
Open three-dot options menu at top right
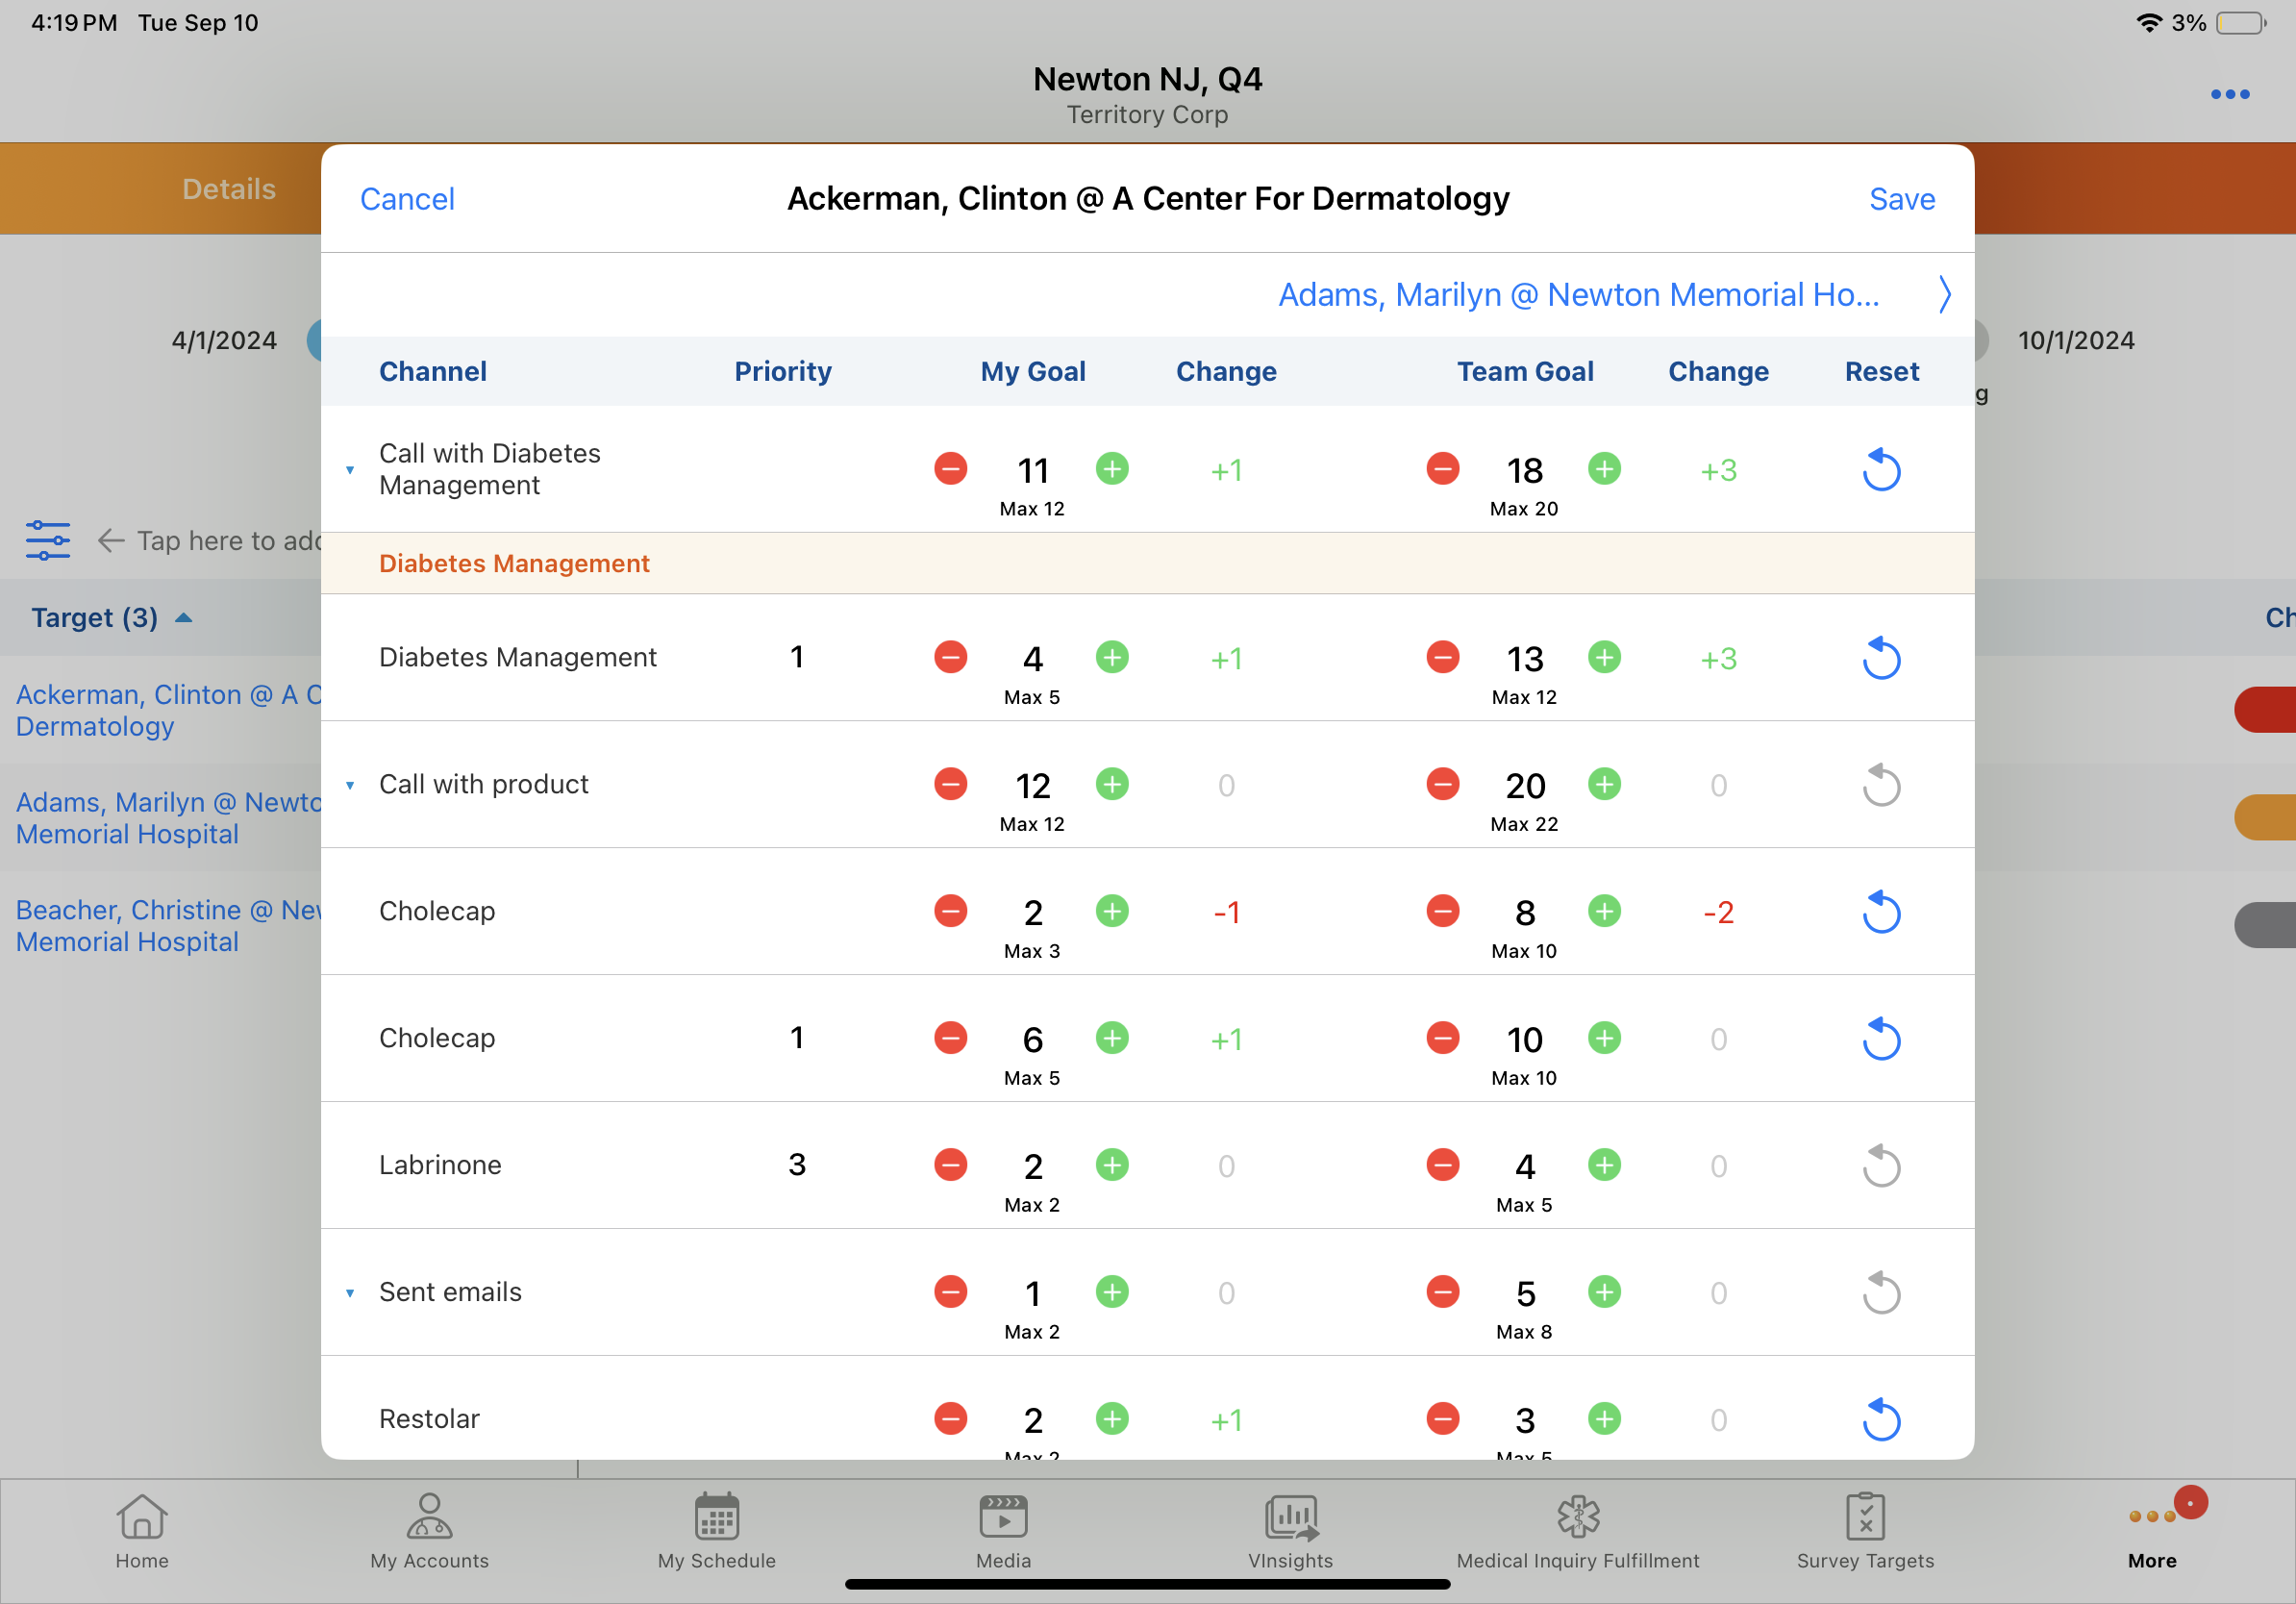[x=2229, y=95]
